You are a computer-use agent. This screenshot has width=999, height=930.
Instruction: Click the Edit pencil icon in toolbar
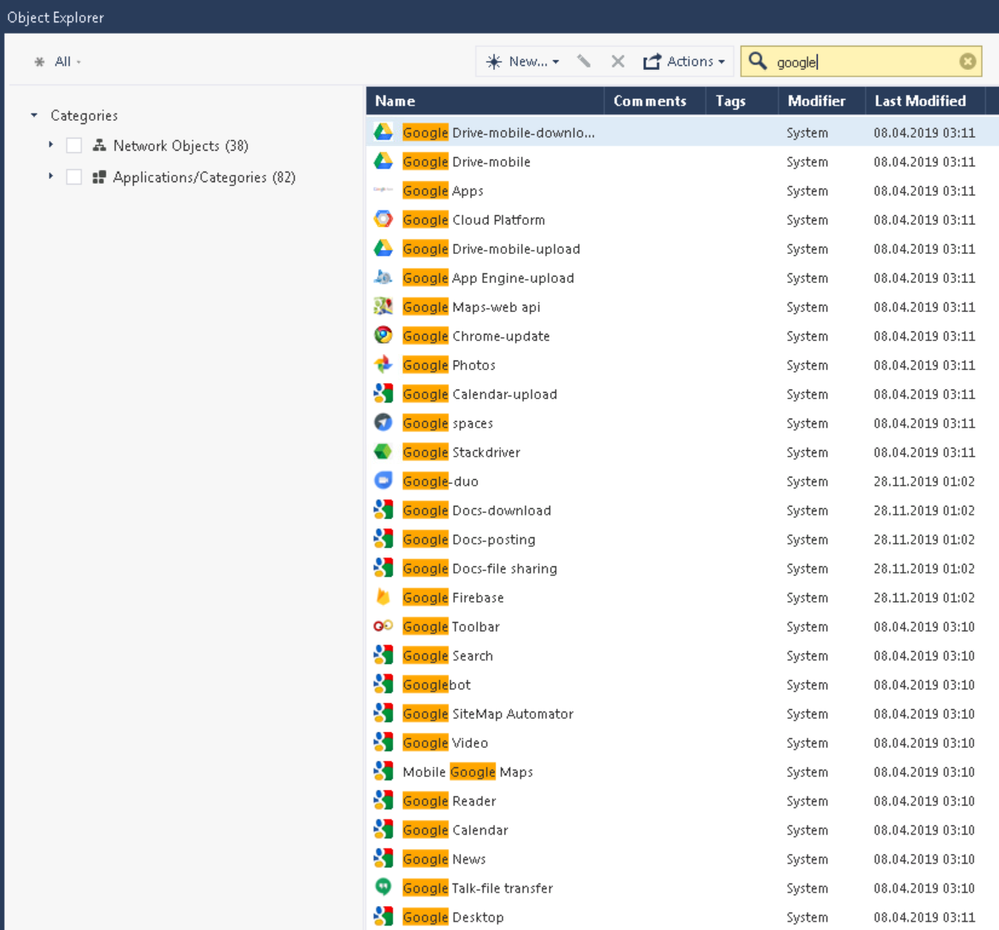point(584,61)
